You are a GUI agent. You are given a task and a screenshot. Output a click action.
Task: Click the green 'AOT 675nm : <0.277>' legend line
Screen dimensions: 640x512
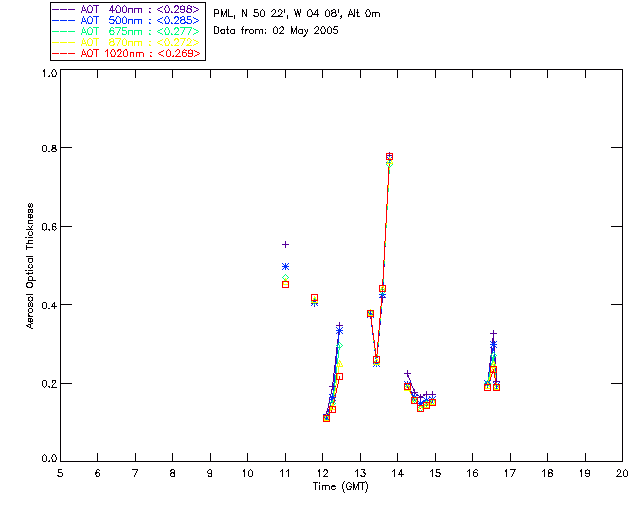127,31
